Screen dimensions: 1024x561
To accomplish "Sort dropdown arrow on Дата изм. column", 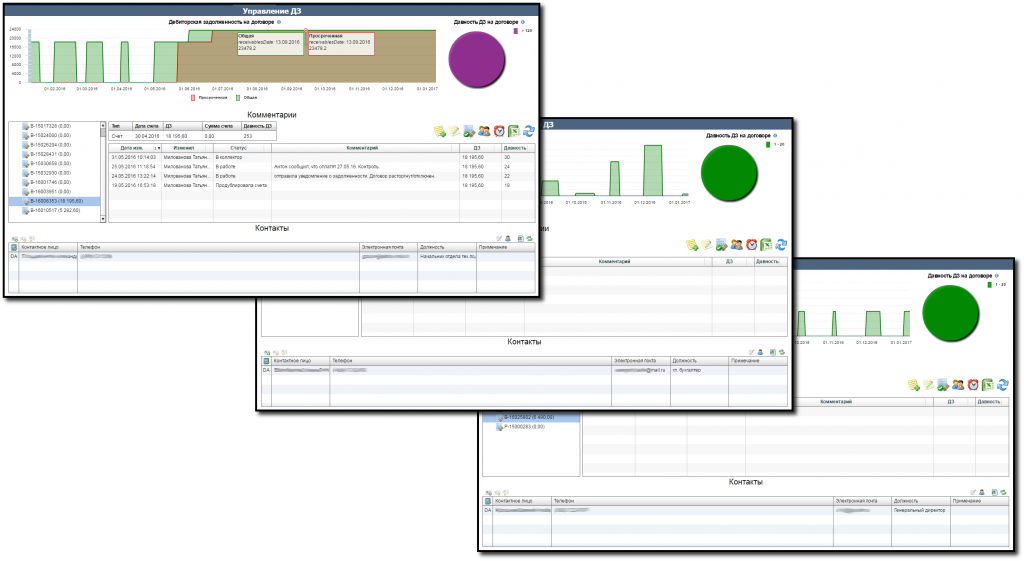I will [157, 148].
